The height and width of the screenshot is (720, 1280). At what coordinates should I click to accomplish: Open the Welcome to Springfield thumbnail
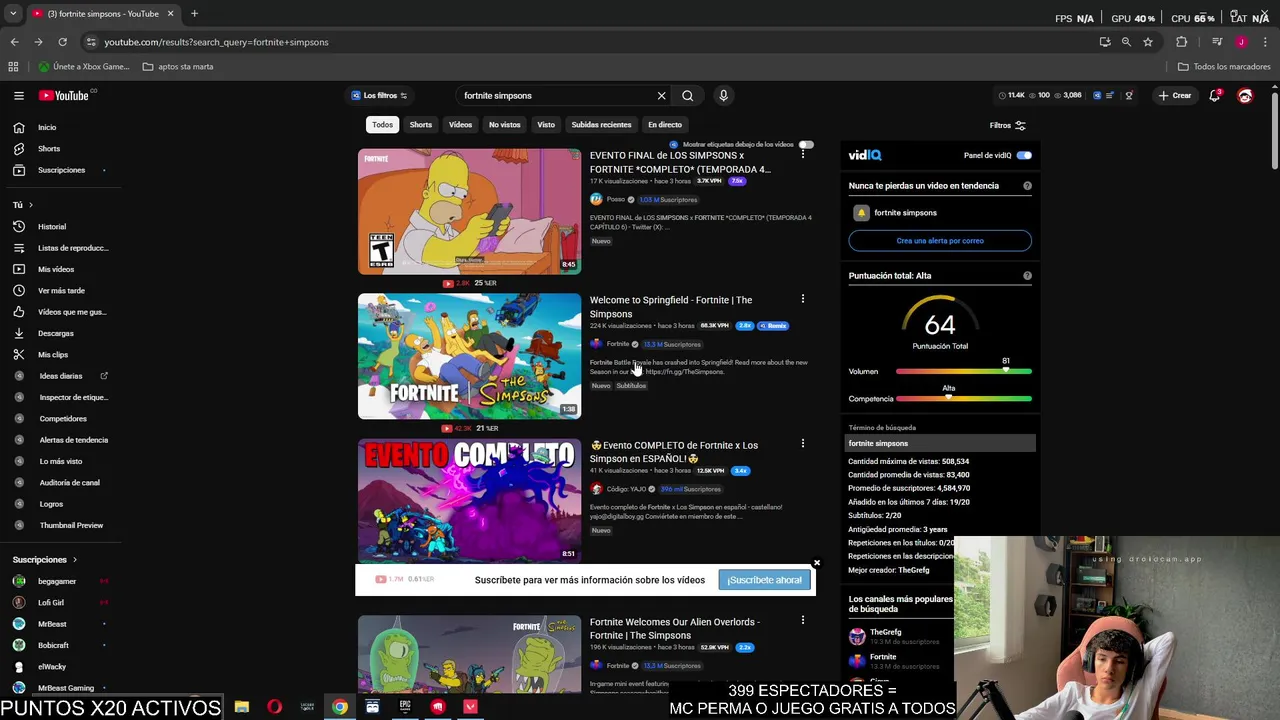coord(469,356)
